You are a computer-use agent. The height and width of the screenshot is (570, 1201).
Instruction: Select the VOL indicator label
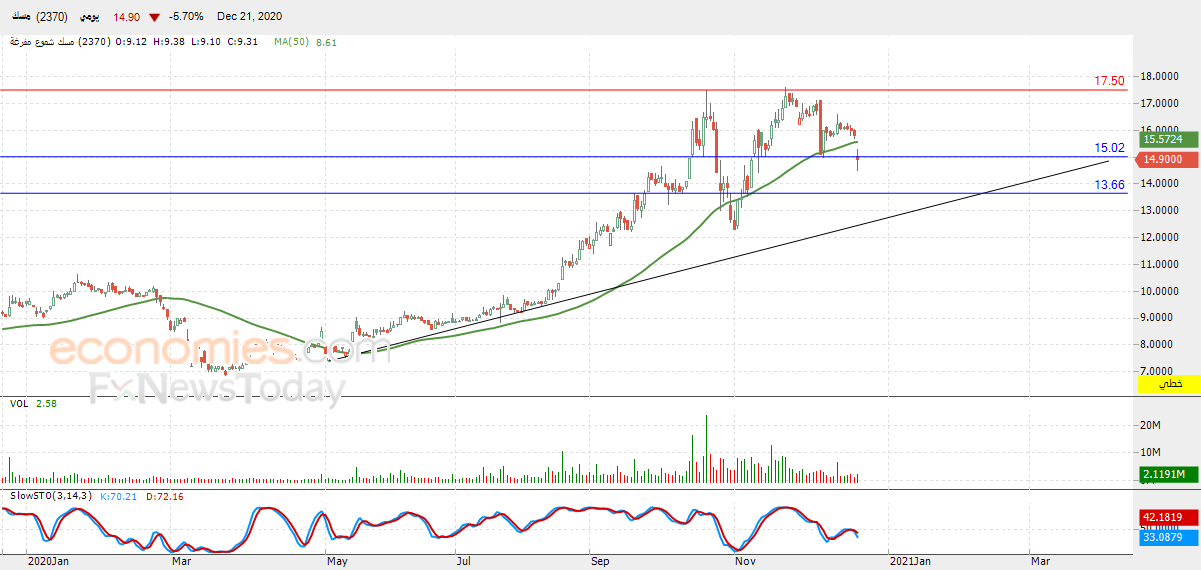(x=18, y=403)
